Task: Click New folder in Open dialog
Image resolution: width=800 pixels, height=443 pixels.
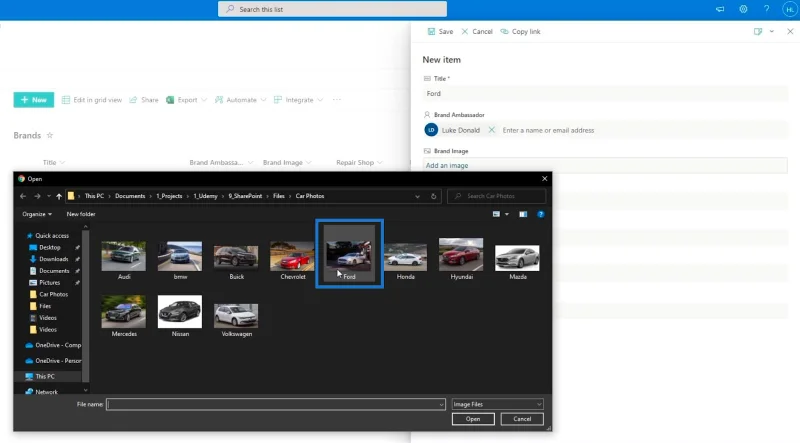Action: tap(81, 214)
